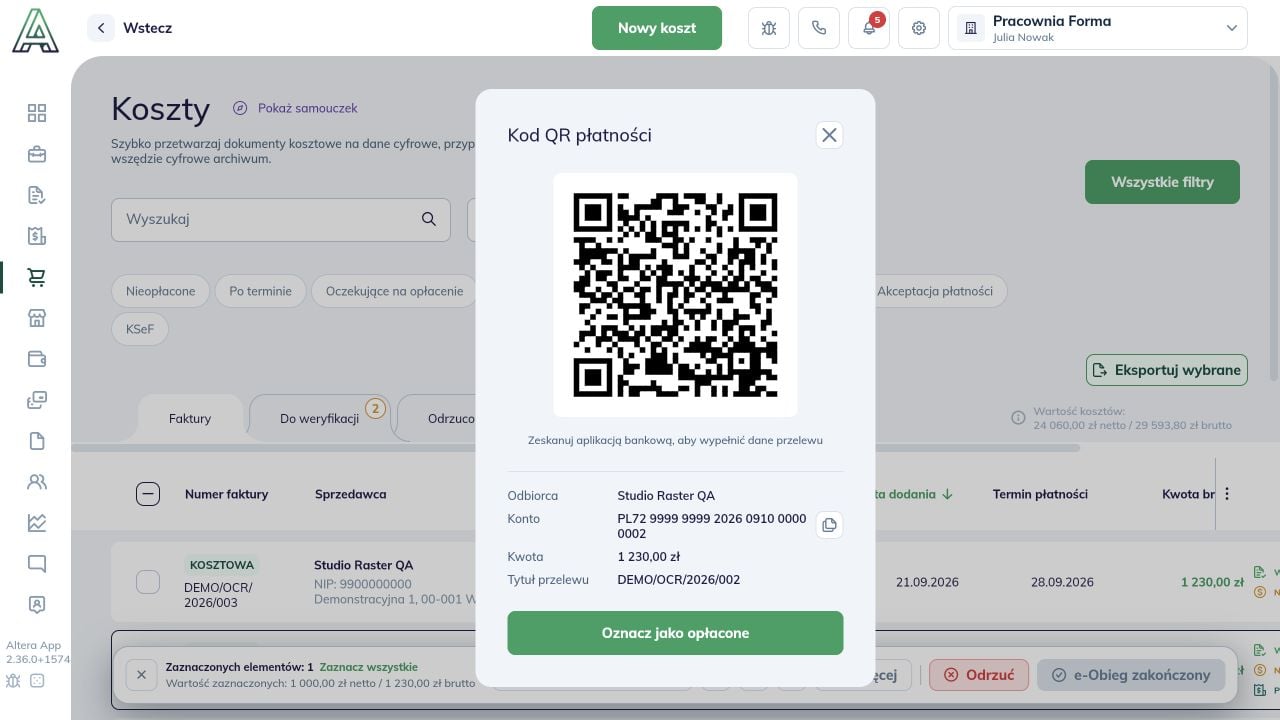Toggle the KSeF filter chip
Viewport: 1280px width, 720px height.
(x=140, y=328)
